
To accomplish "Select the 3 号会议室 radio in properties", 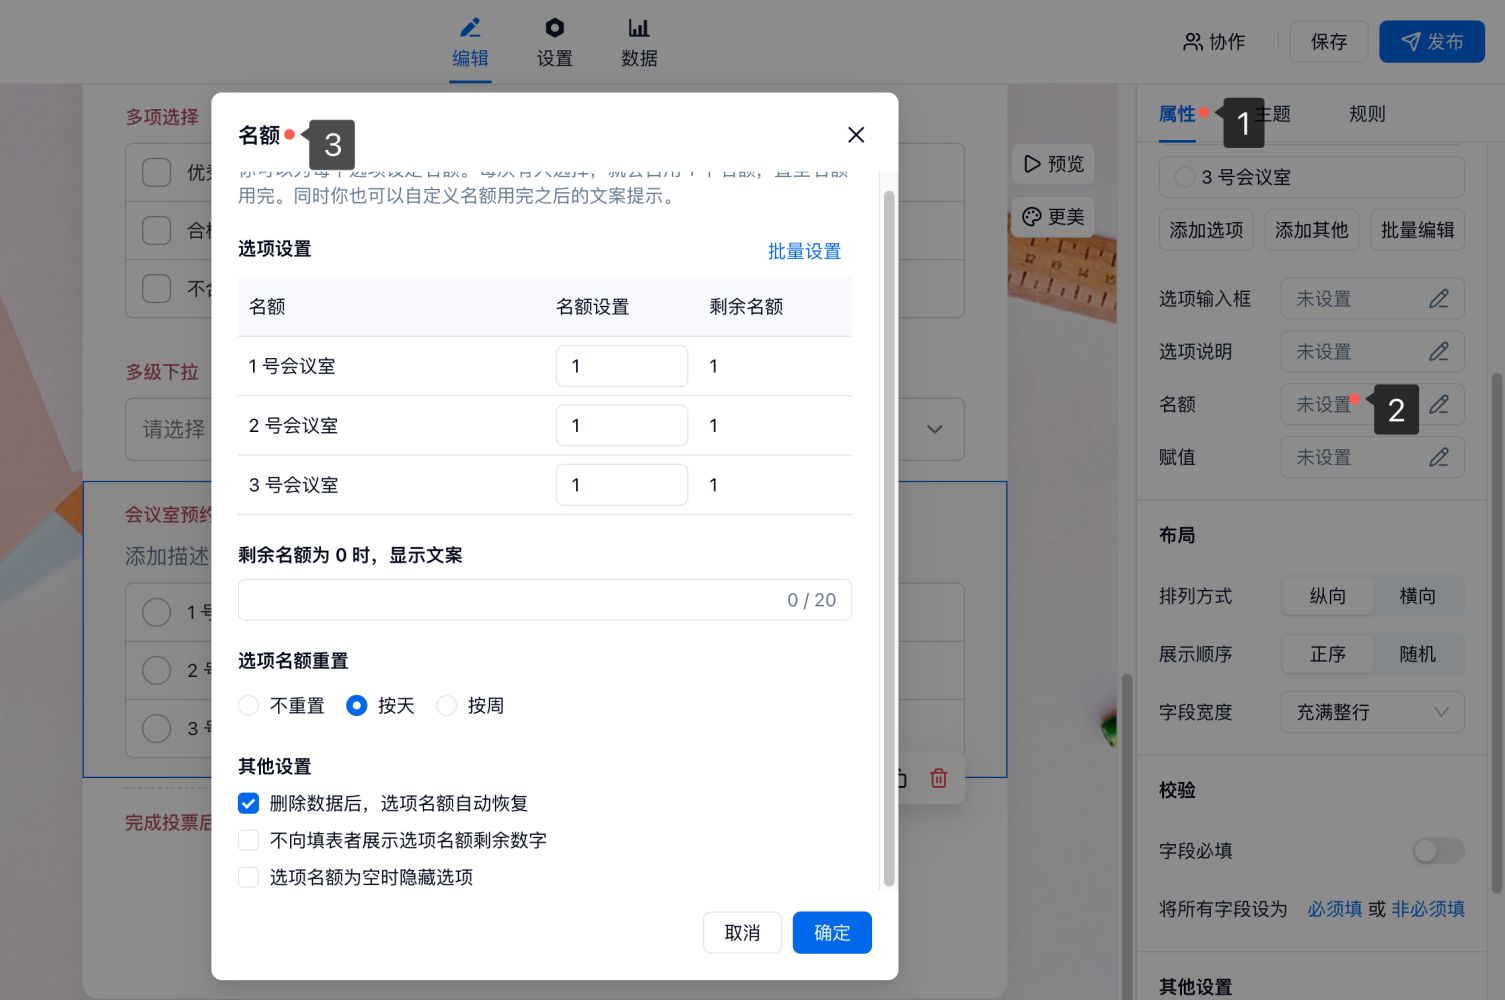I will (1185, 178).
